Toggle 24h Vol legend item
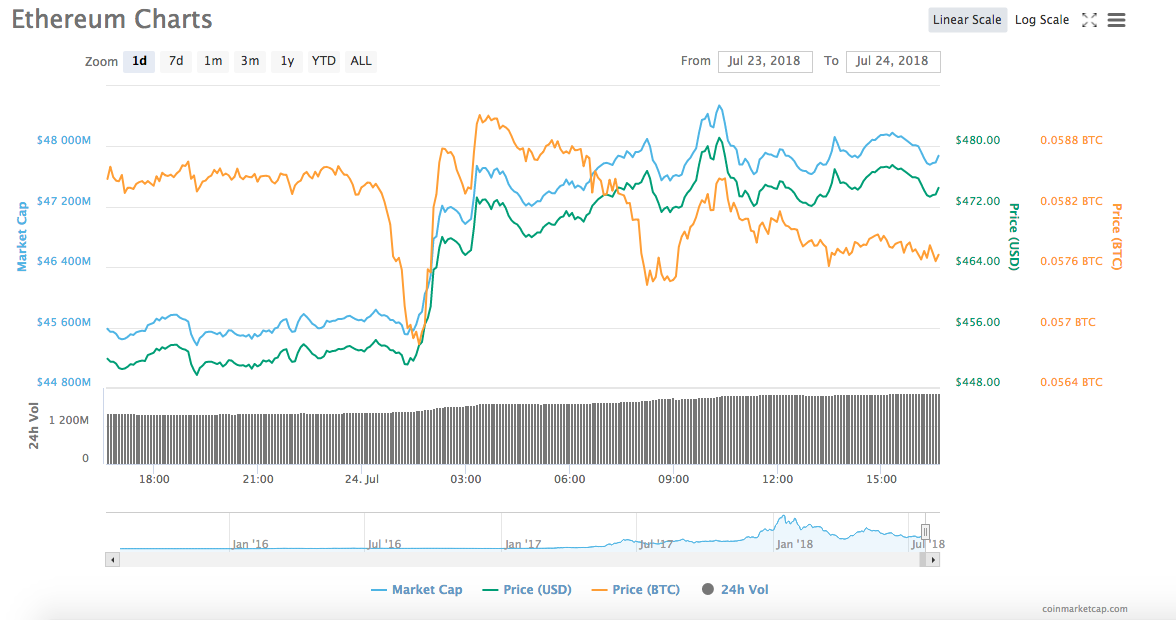This screenshot has width=1176, height=620. (x=736, y=590)
